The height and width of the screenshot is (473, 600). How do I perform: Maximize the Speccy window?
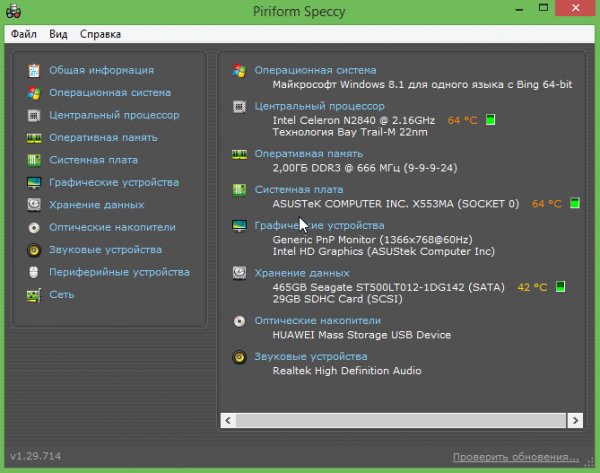pos(543,8)
